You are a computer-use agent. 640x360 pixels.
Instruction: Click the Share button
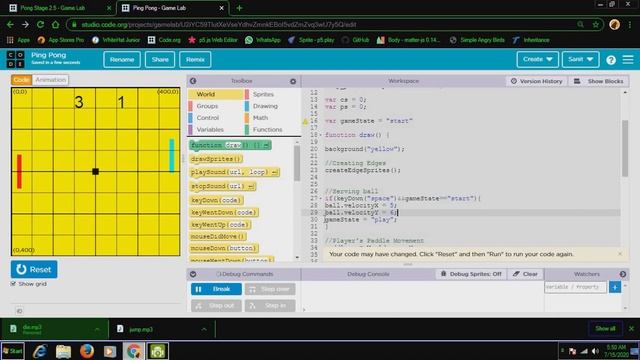pyautogui.click(x=160, y=60)
